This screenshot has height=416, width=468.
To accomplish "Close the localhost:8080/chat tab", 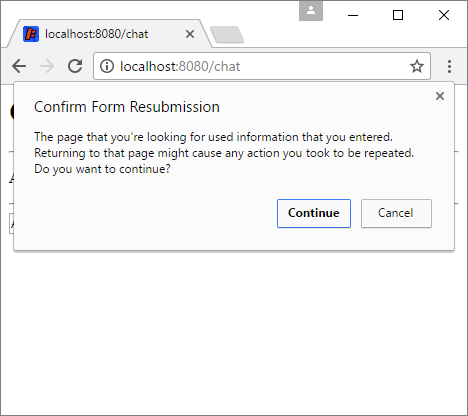I will click(x=190, y=34).
